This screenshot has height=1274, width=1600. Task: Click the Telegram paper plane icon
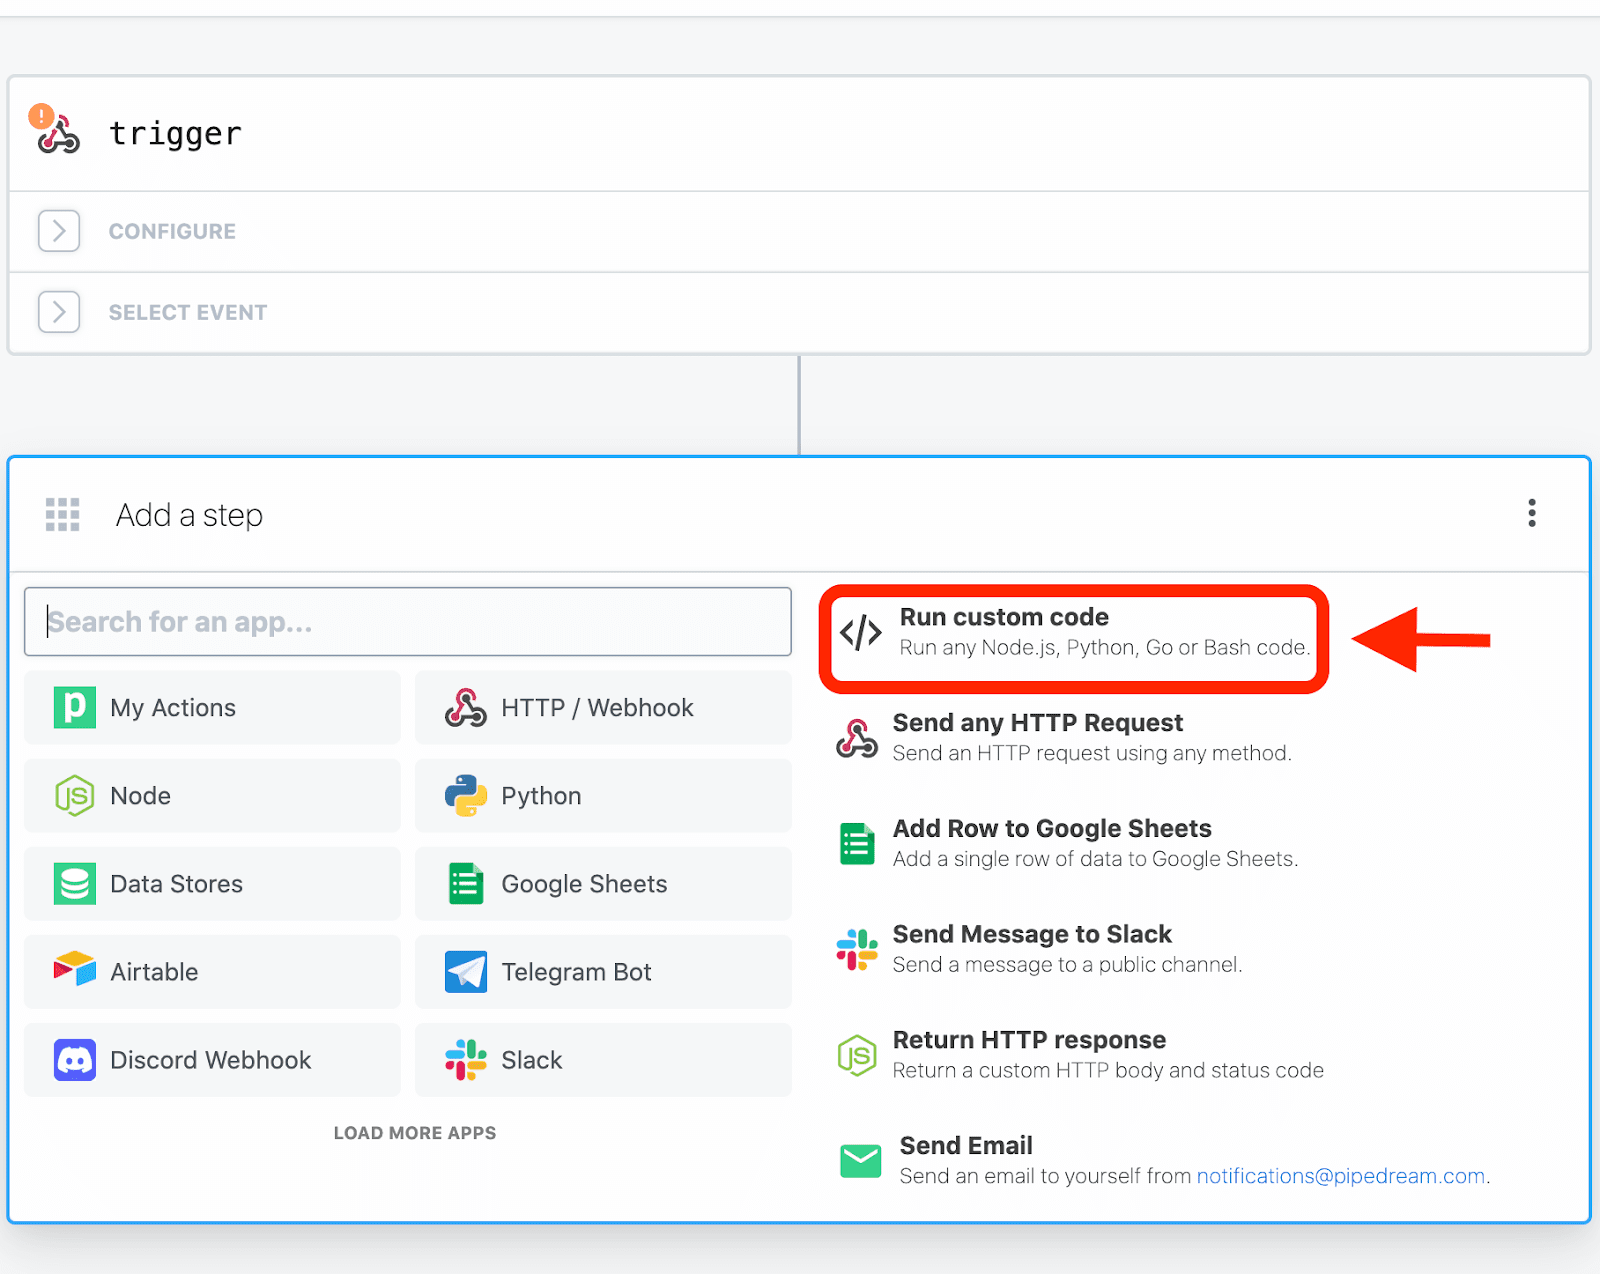point(466,972)
